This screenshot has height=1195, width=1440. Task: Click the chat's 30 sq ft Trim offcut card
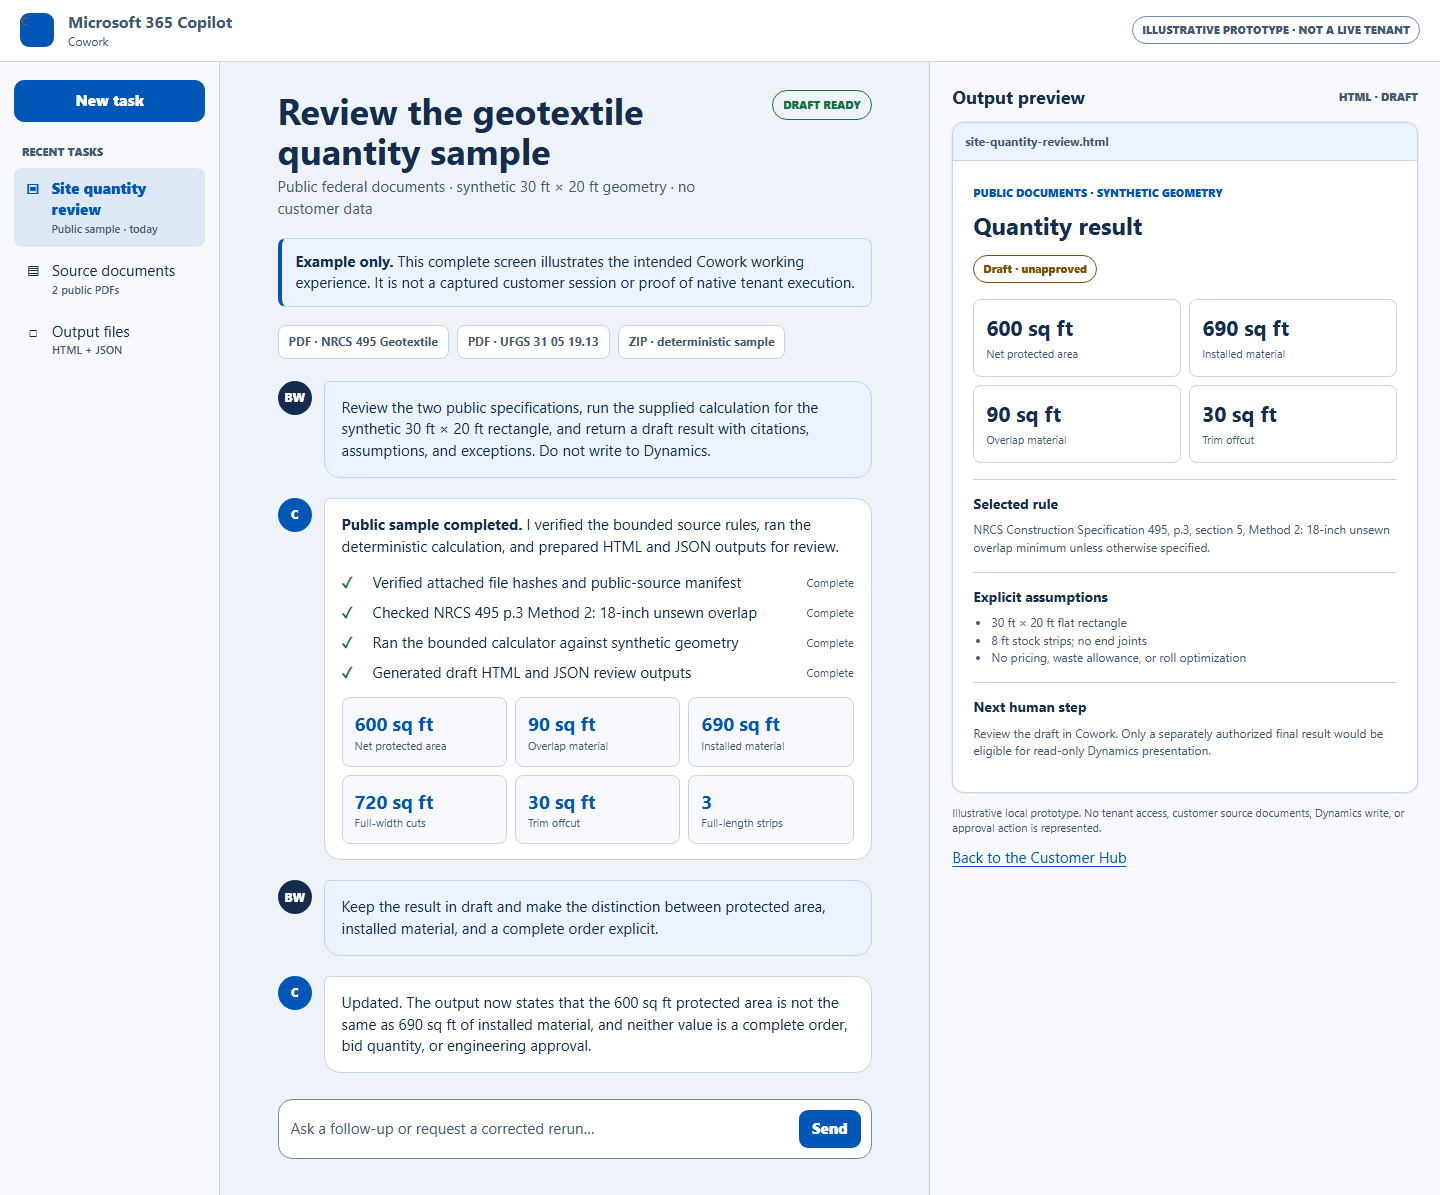pos(597,810)
